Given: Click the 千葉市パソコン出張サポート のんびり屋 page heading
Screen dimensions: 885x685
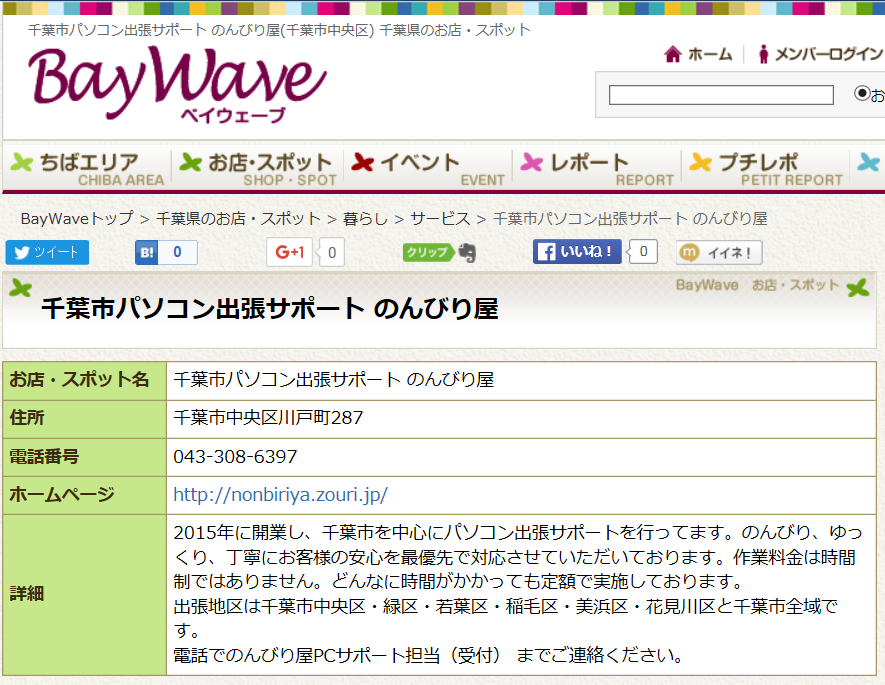Looking at the screenshot, I should pyautogui.click(x=270, y=309).
